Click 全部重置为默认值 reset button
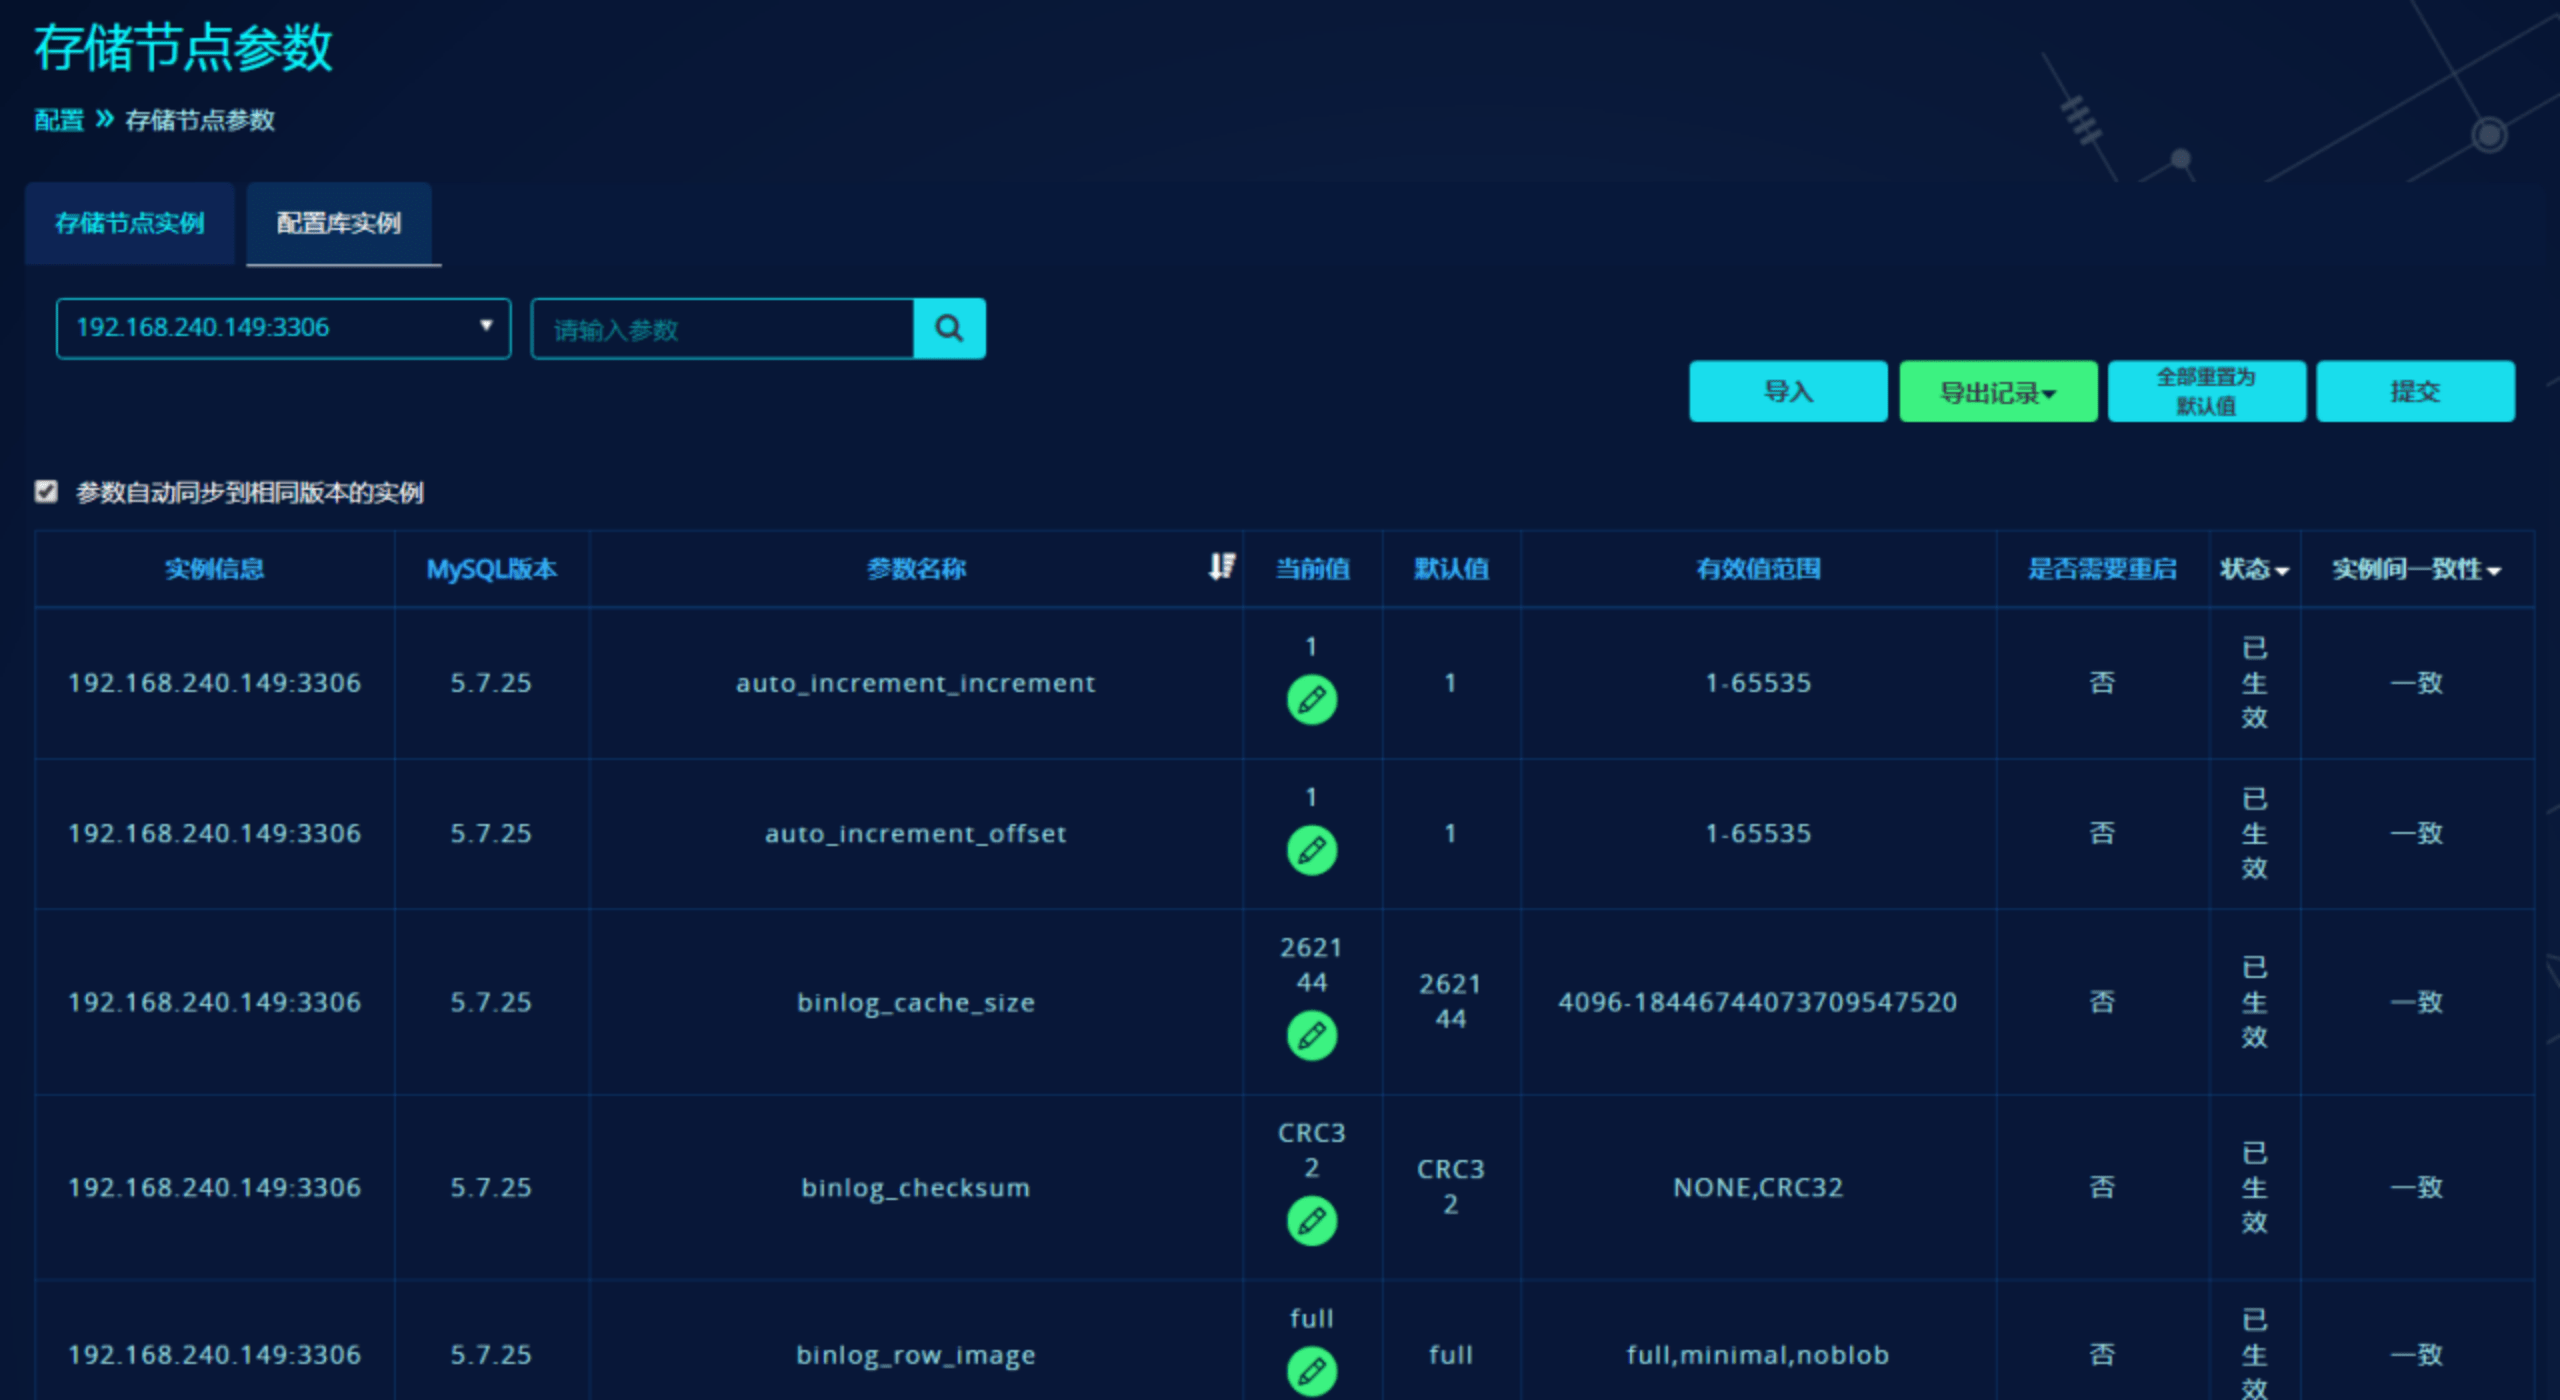 tap(2206, 392)
